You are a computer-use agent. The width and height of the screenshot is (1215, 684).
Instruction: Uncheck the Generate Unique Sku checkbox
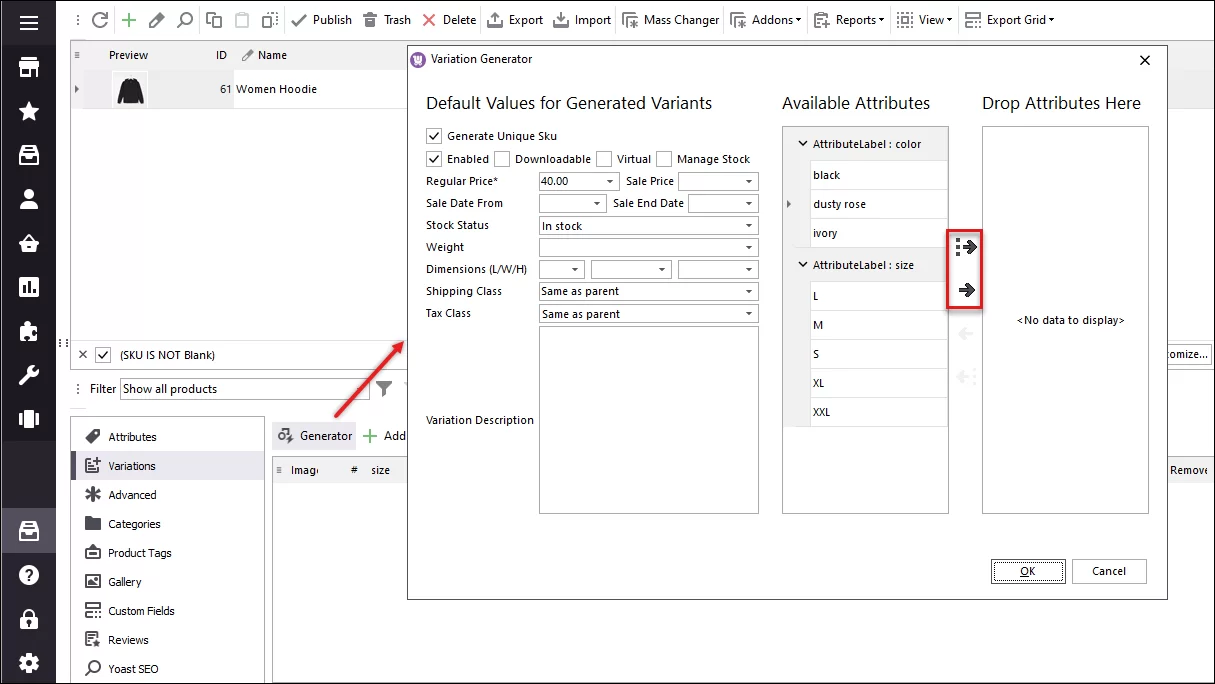click(x=434, y=136)
